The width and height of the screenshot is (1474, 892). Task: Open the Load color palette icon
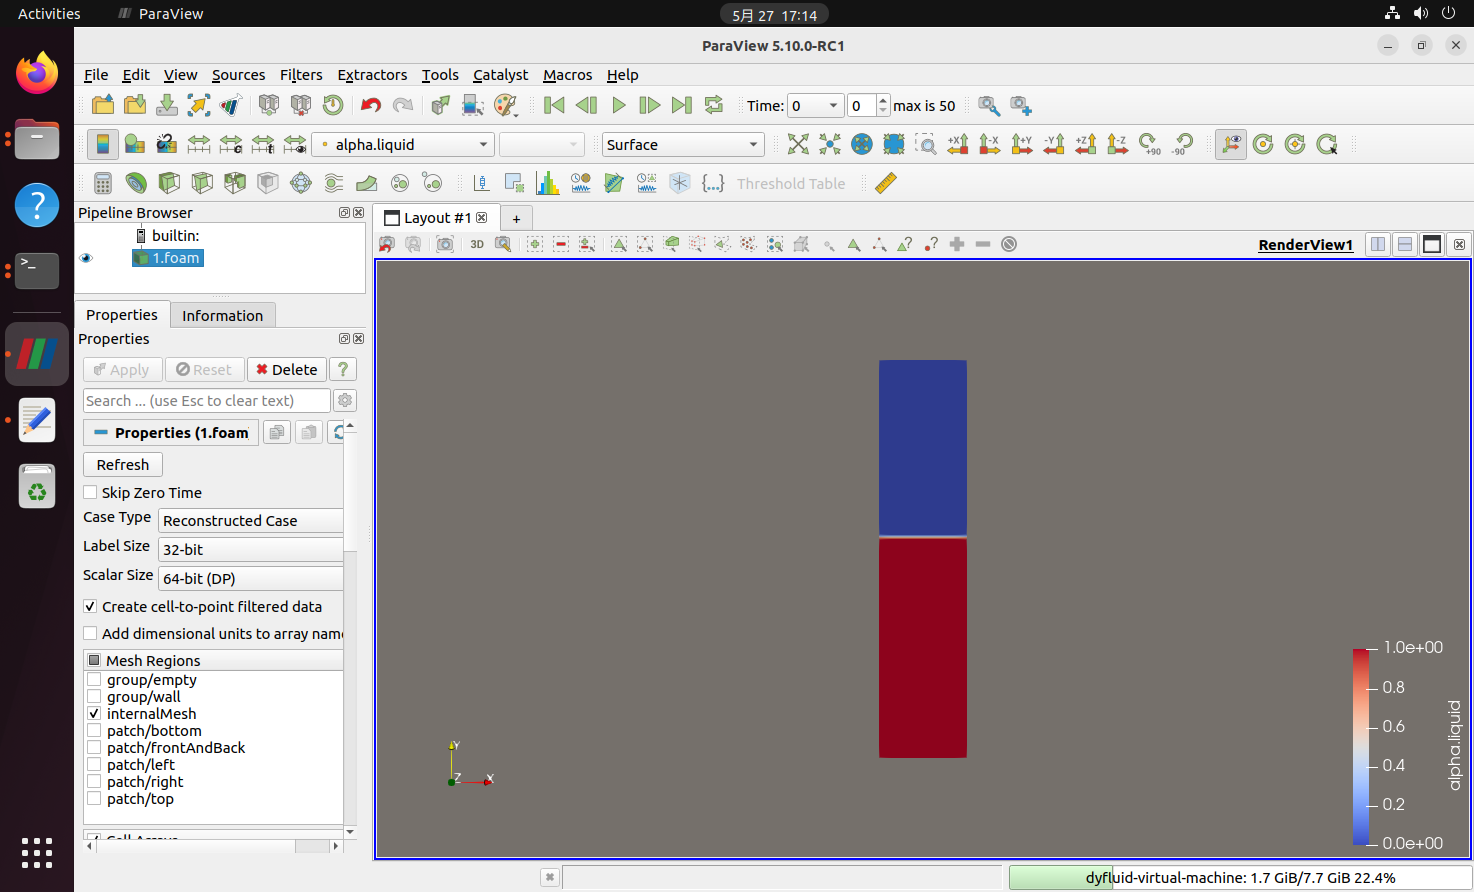[x=506, y=105]
